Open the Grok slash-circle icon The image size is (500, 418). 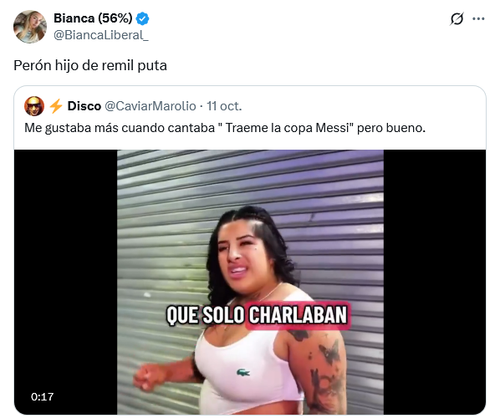[x=456, y=19]
